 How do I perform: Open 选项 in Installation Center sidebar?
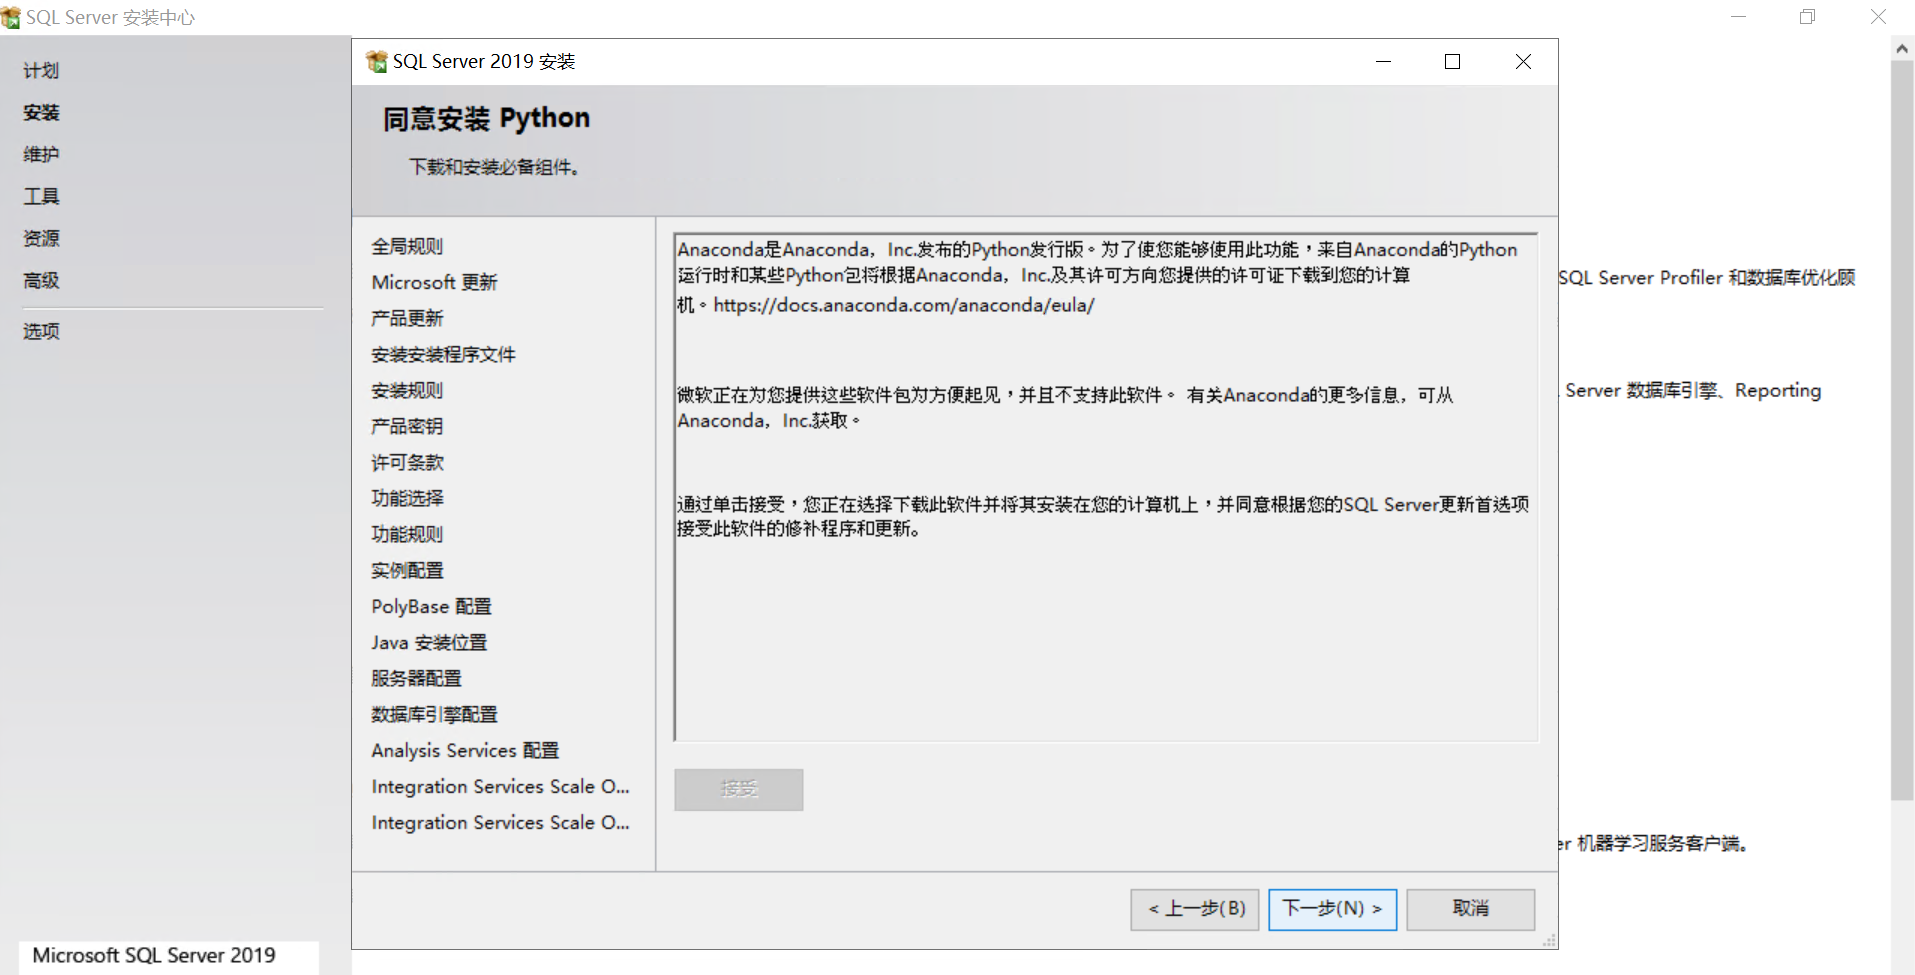pyautogui.click(x=41, y=332)
